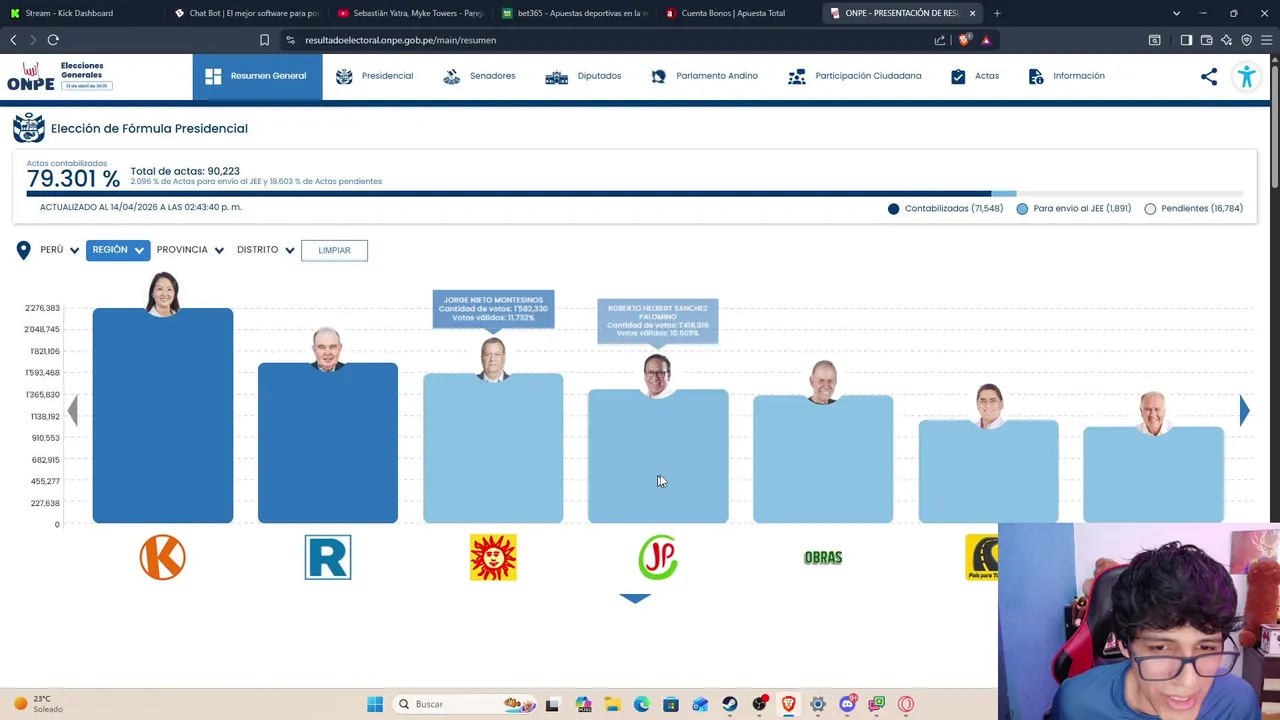Open the Settings gear in taskbar
The height and width of the screenshot is (720, 1280).
(x=817, y=704)
